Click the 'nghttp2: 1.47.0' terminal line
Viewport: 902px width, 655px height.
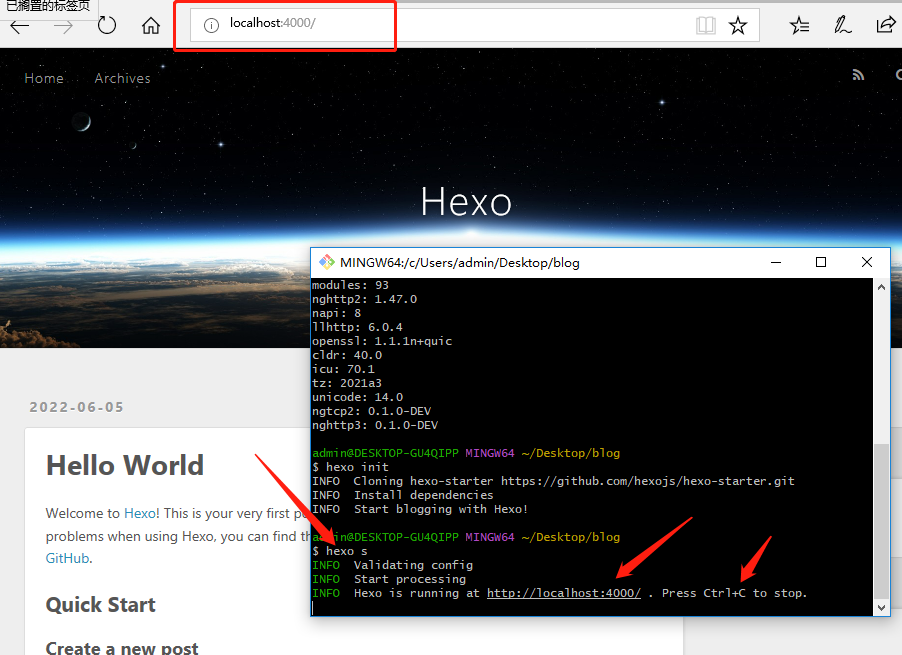[x=364, y=299]
